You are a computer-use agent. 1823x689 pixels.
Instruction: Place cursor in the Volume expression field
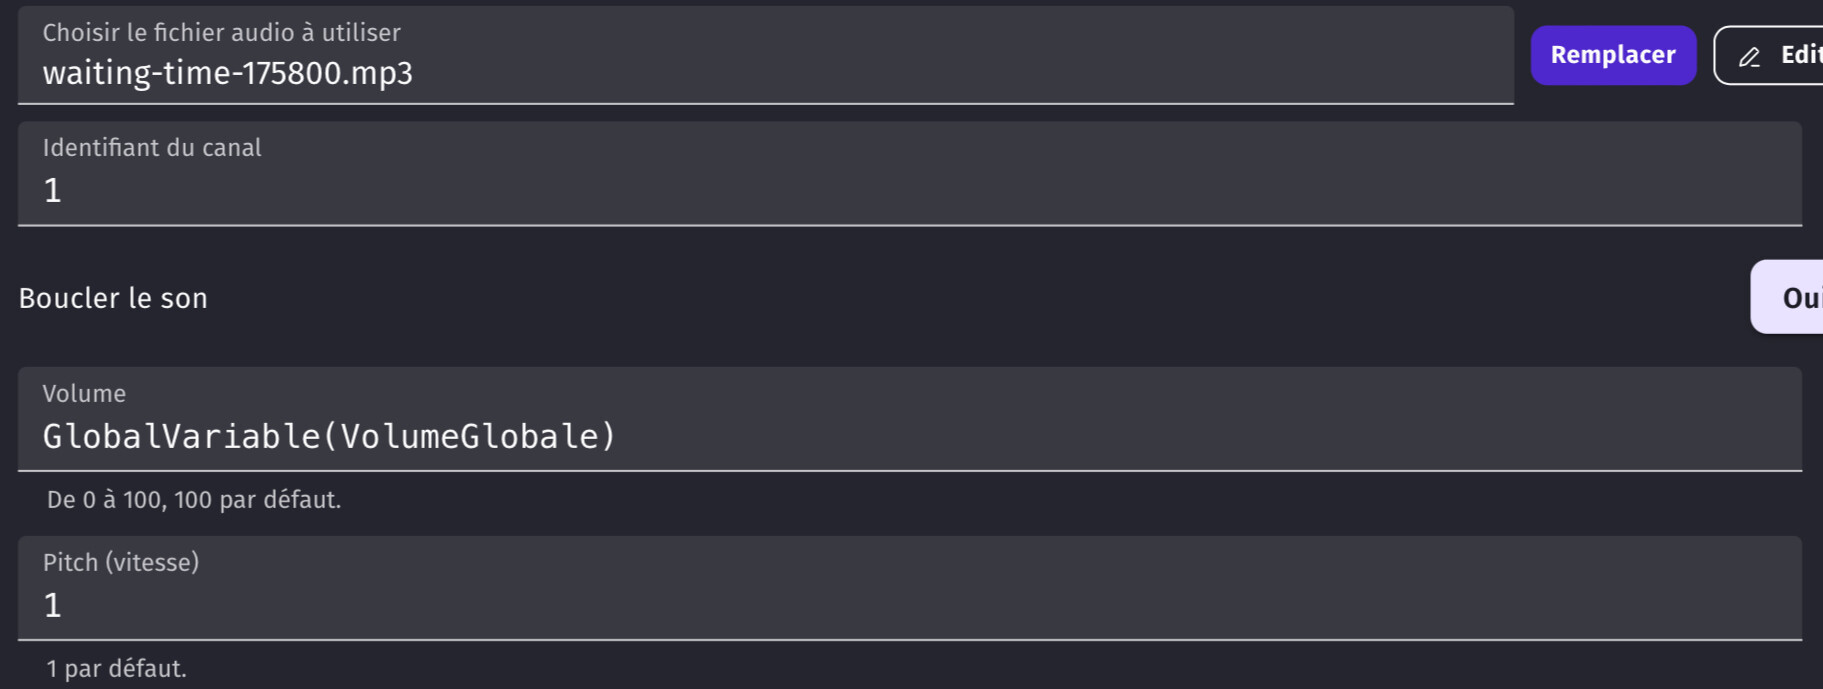910,419
